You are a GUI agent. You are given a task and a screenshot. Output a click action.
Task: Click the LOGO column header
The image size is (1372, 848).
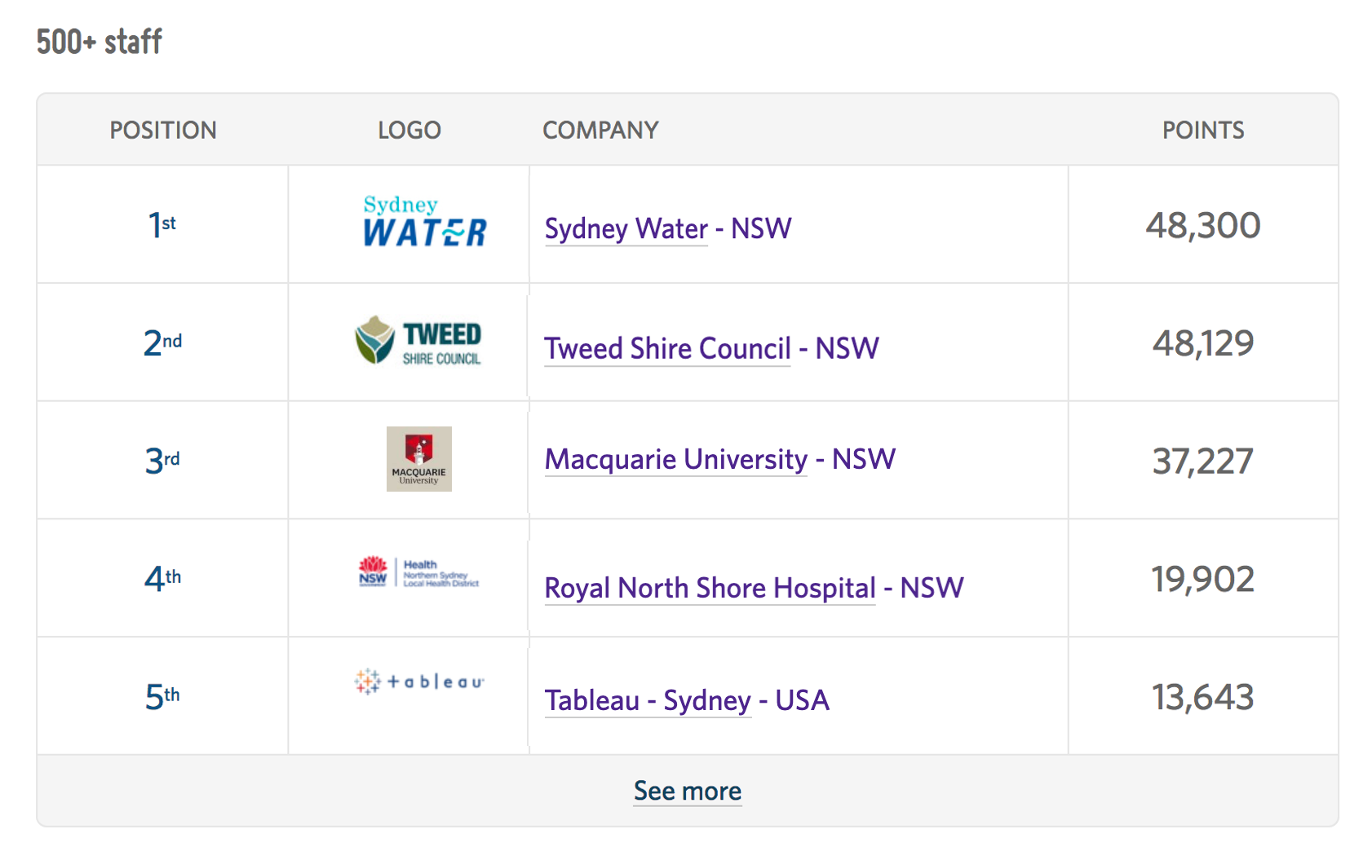pos(409,130)
